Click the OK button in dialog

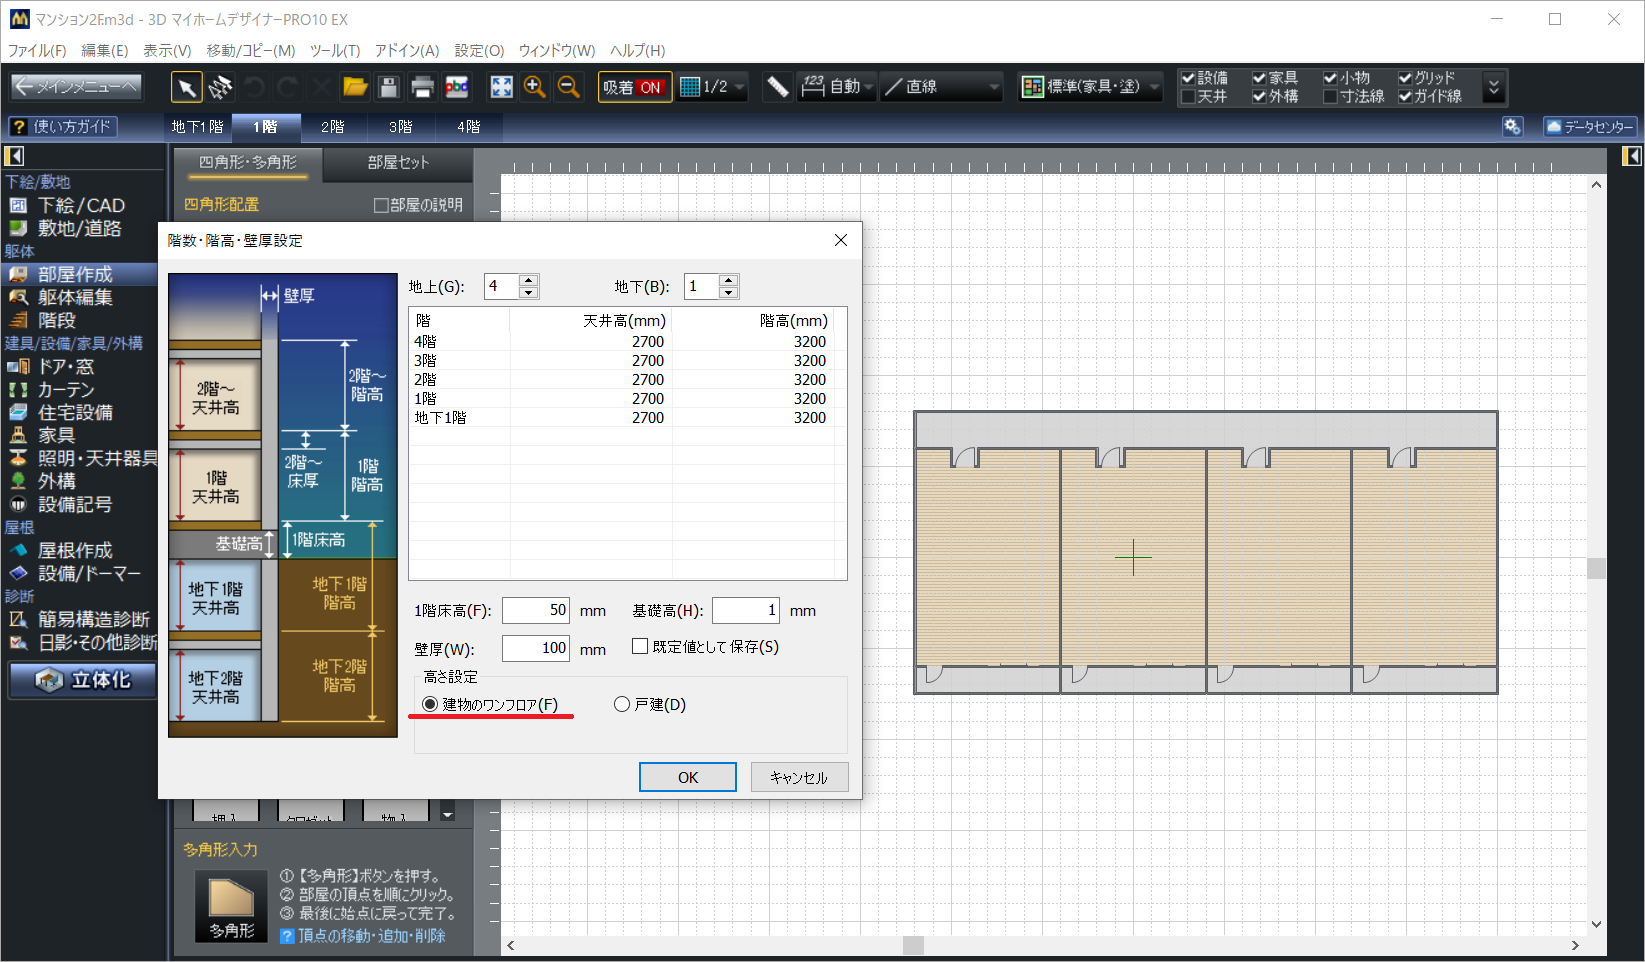(x=687, y=777)
